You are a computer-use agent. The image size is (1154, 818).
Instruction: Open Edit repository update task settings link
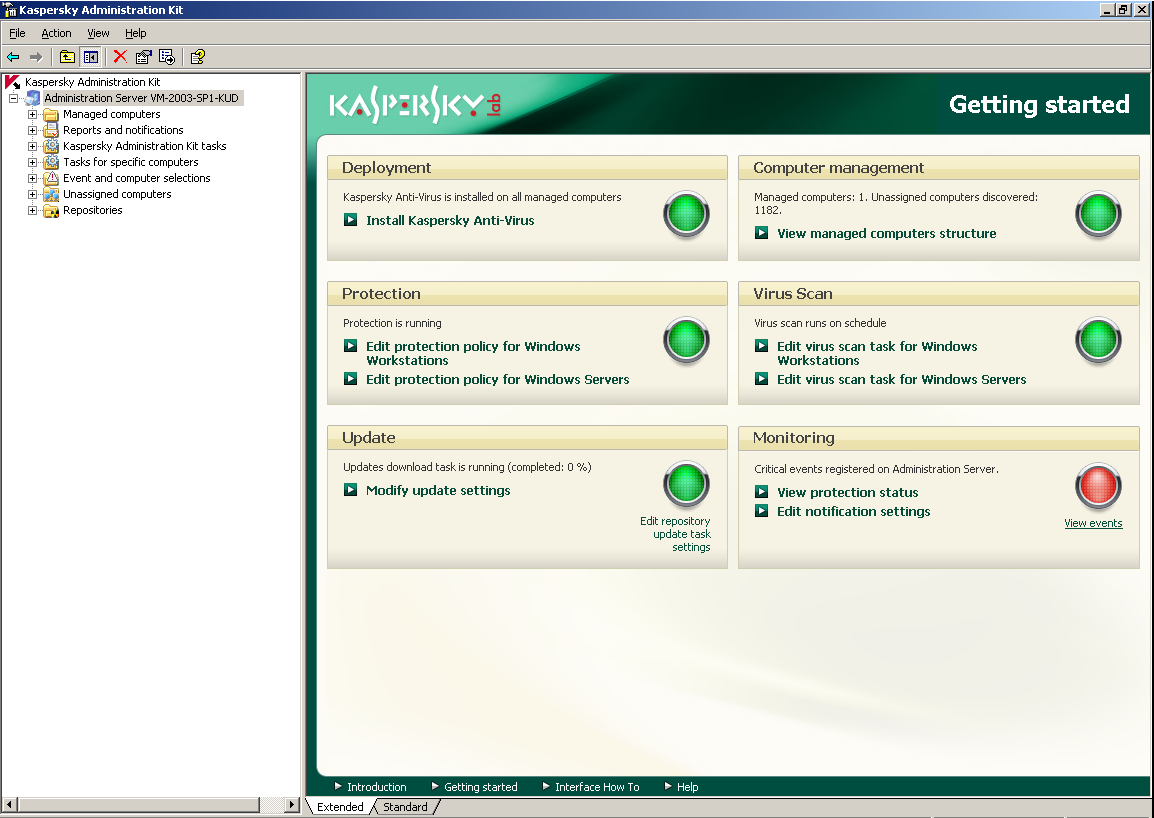click(x=676, y=534)
